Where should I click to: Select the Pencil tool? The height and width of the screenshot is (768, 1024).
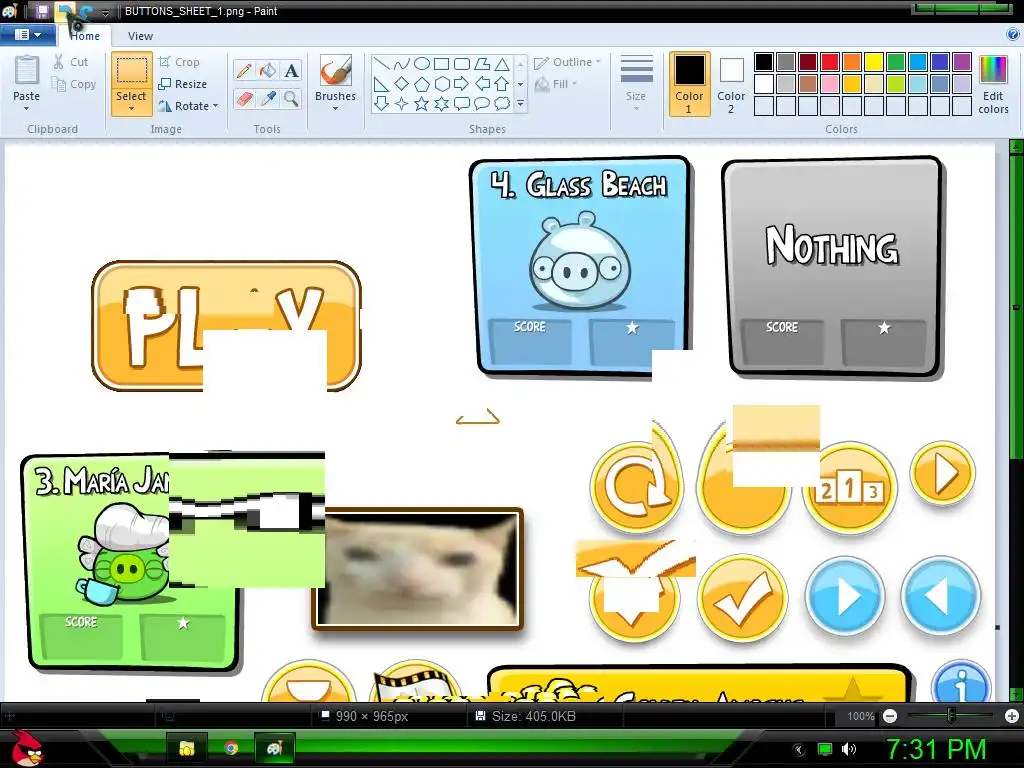click(244, 71)
